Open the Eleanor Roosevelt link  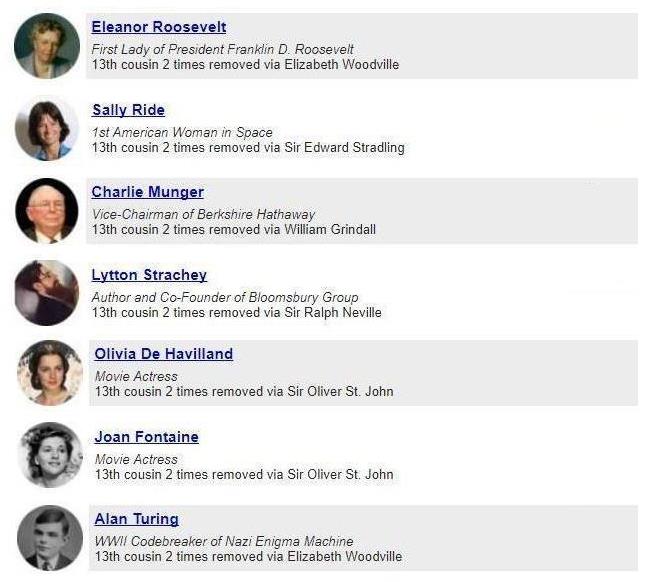point(159,27)
